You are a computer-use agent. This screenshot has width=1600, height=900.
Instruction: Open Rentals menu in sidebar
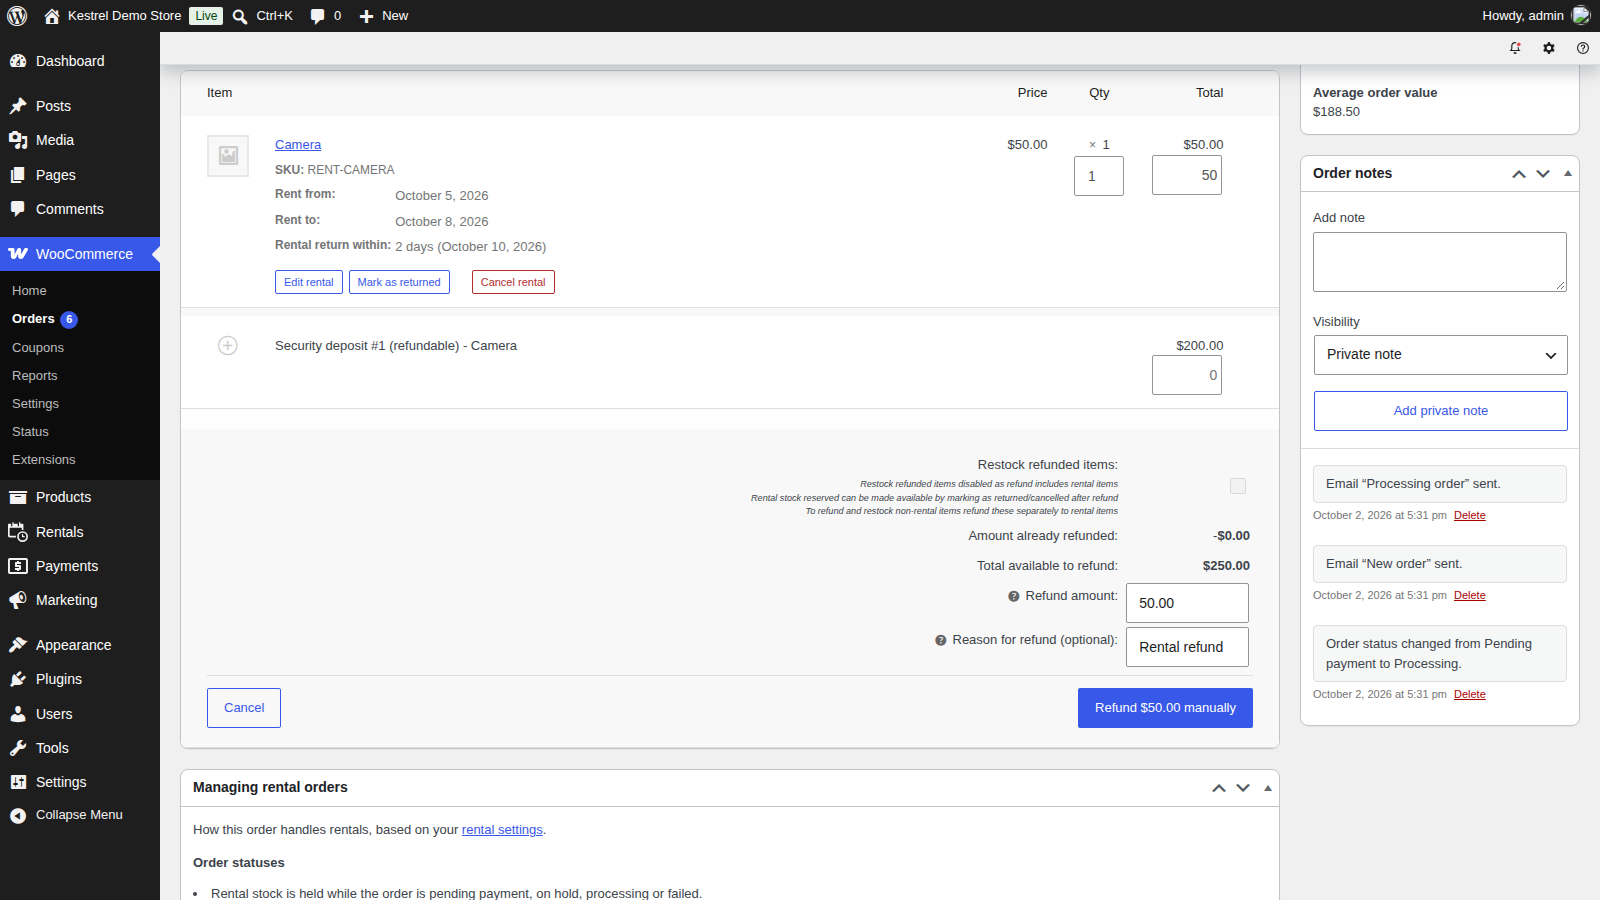[x=80, y=532]
